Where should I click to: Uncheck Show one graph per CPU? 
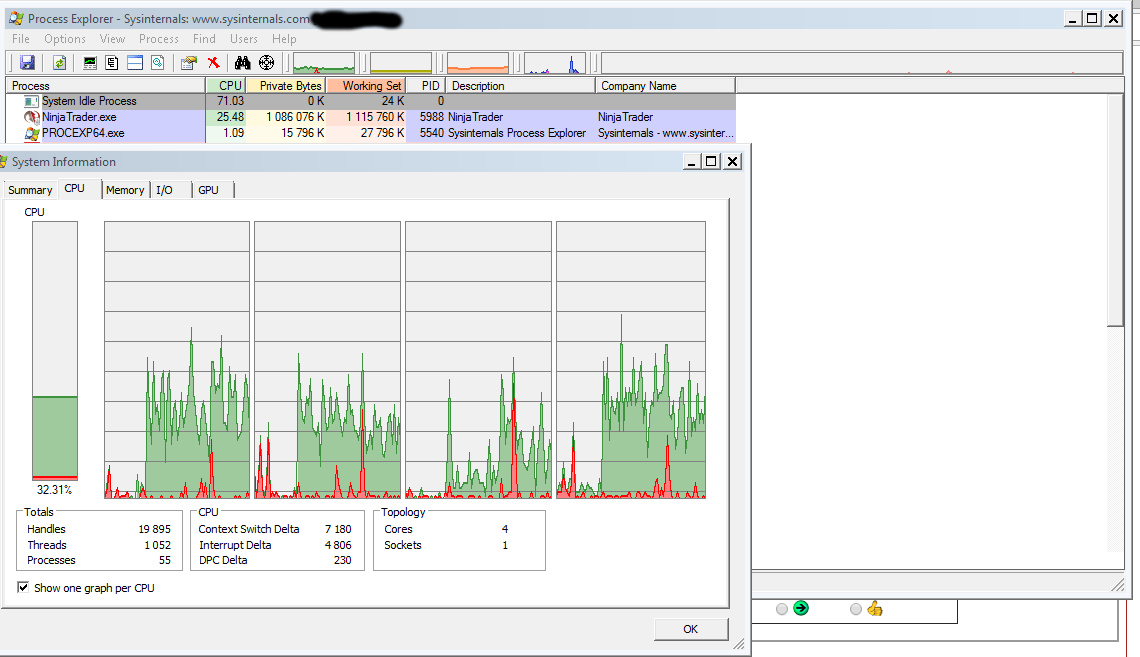point(23,587)
